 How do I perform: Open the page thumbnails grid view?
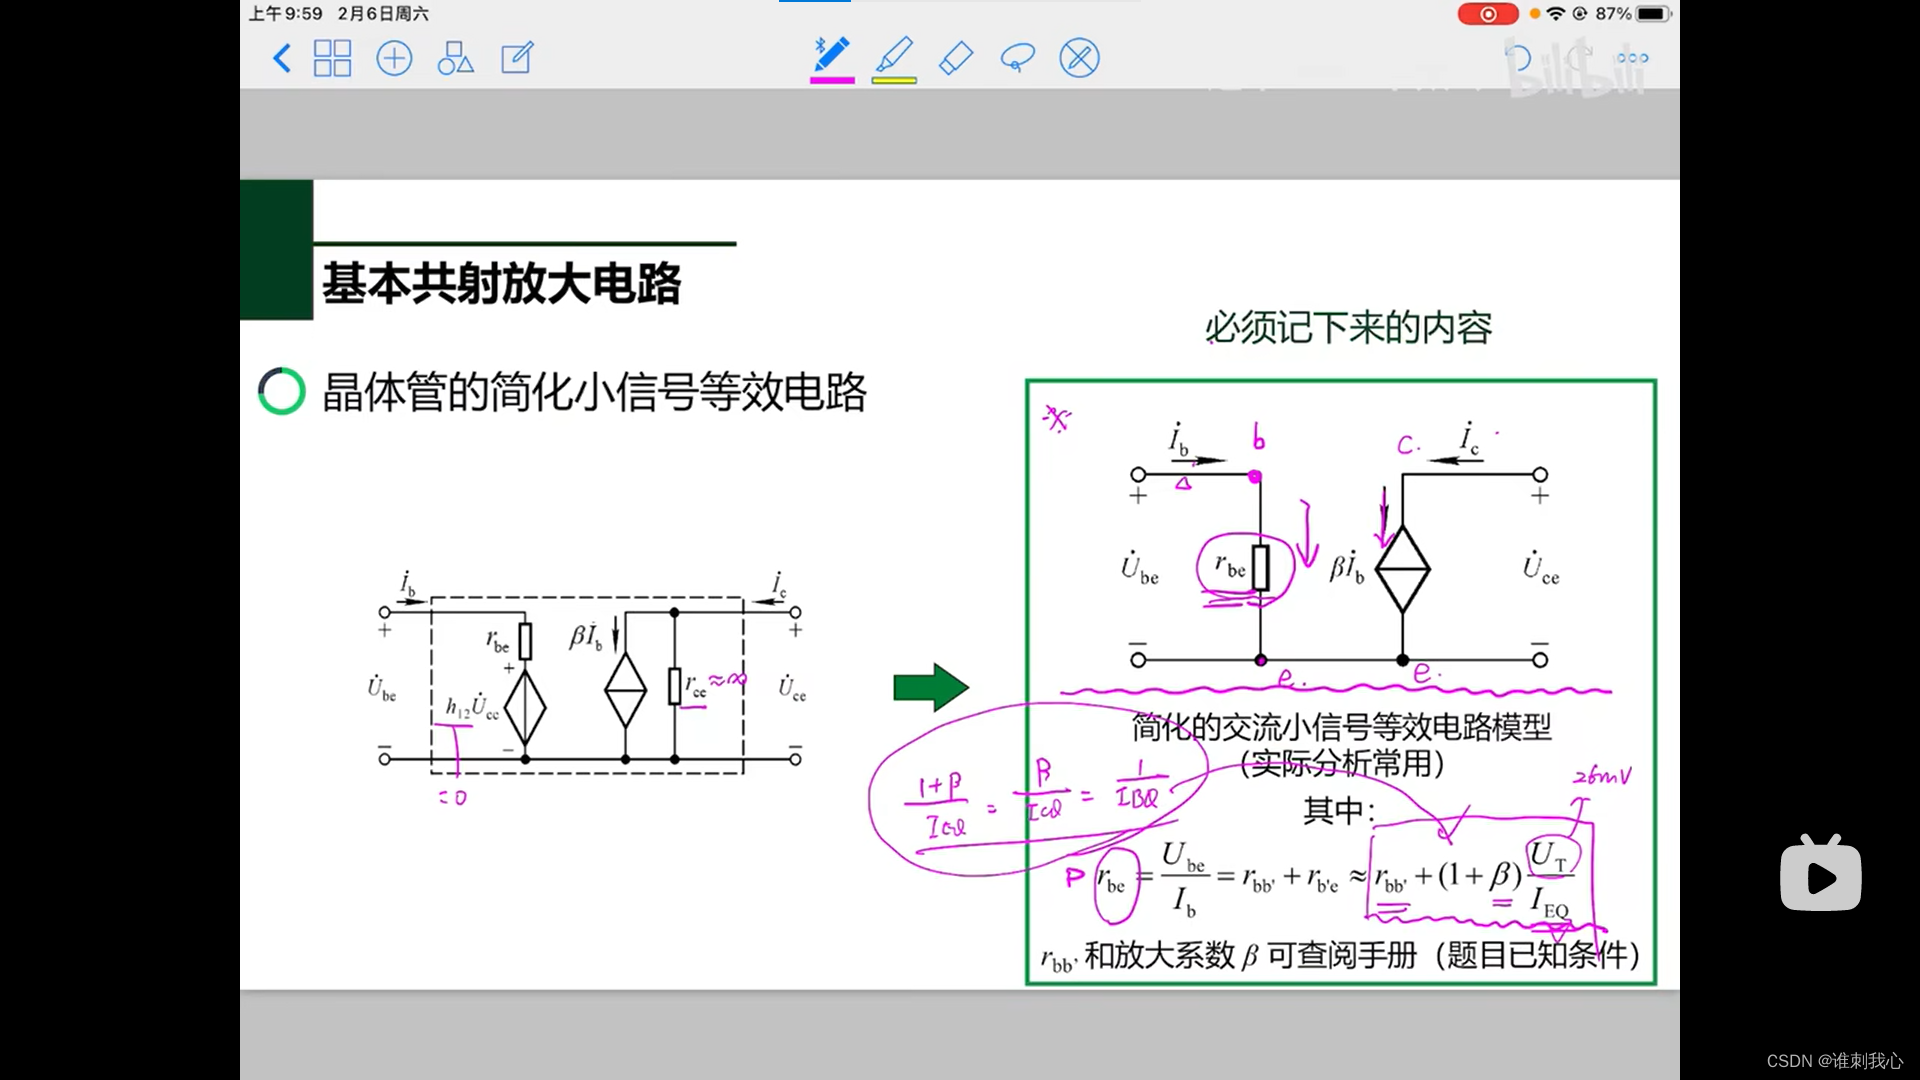click(x=332, y=58)
